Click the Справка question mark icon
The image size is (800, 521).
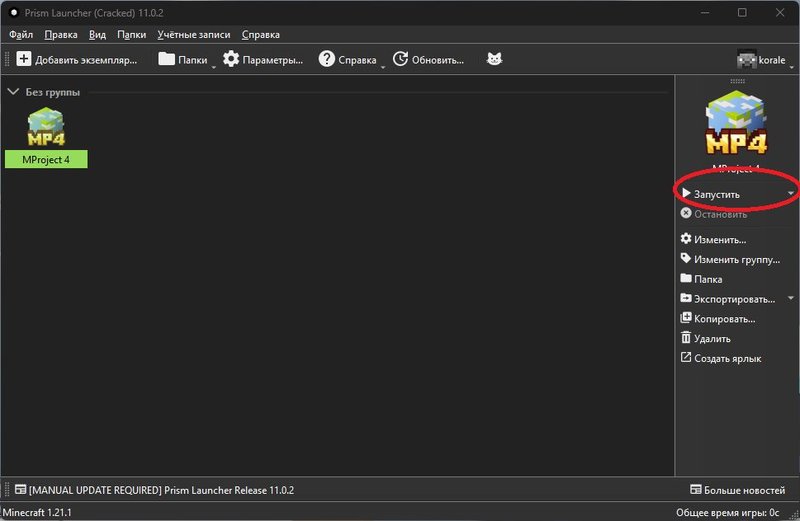click(327, 59)
